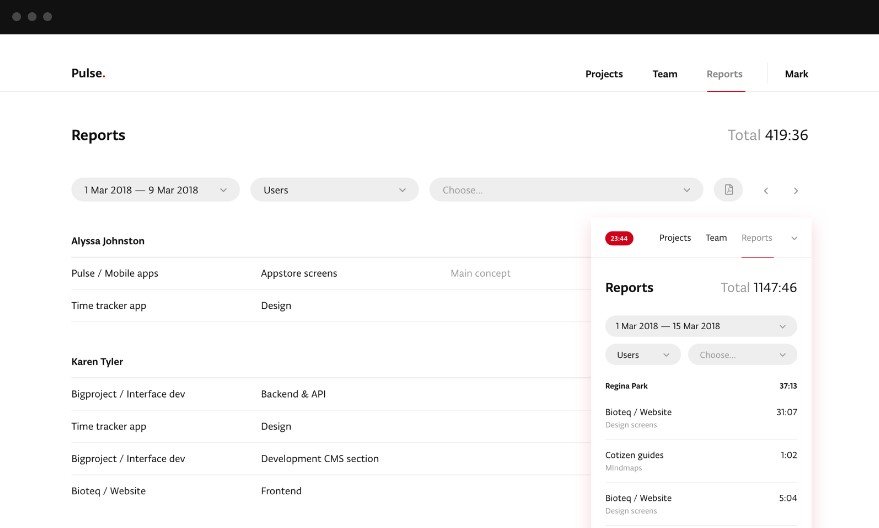
Task: Click the Bioteq / Website entry with 31:07
Action: pyautogui.click(x=701, y=418)
